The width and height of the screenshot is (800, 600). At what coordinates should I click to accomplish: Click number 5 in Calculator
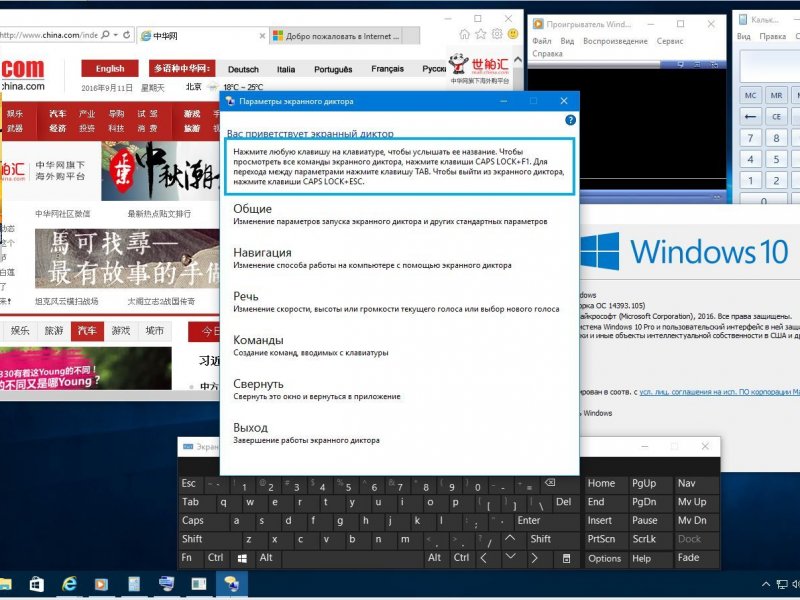(x=777, y=160)
